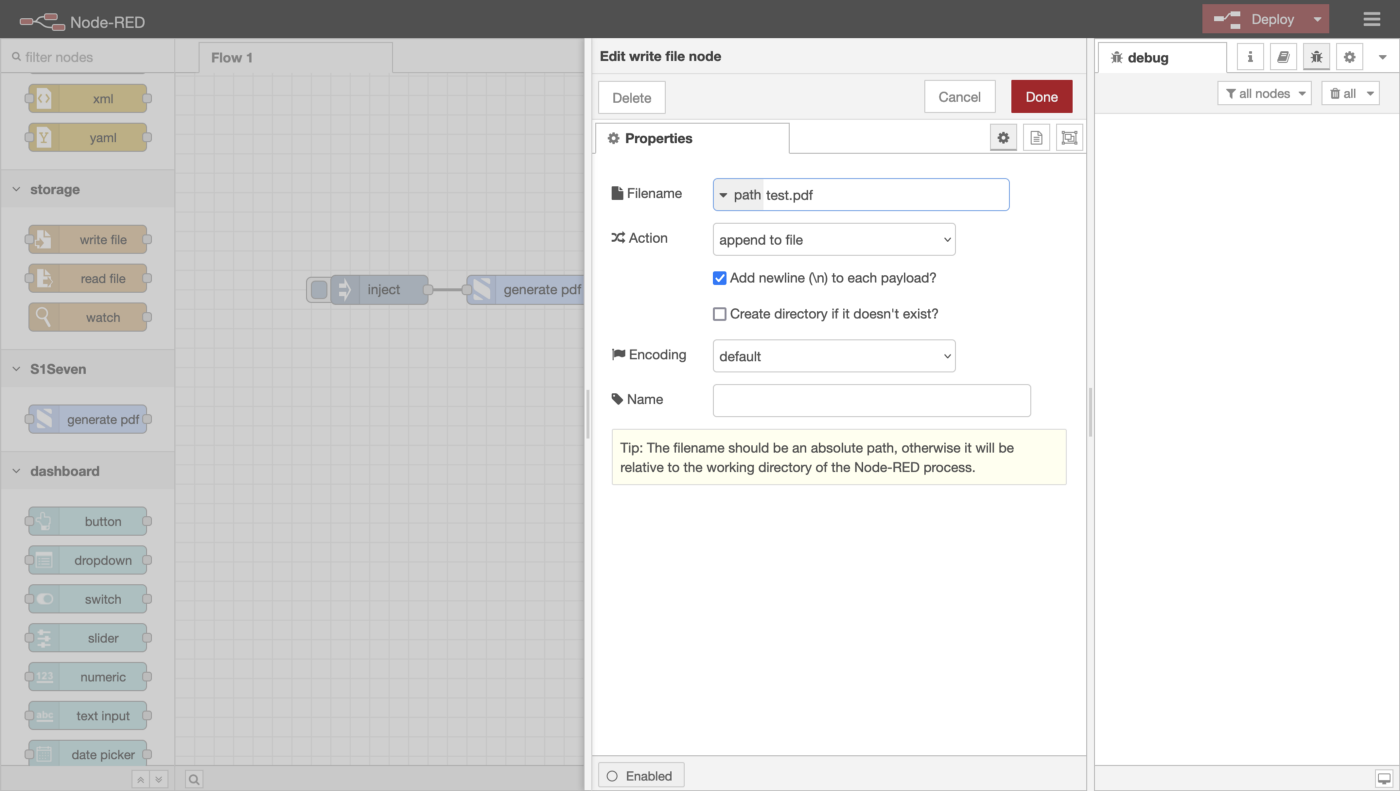Click the search flows magnifier icon

[194, 779]
